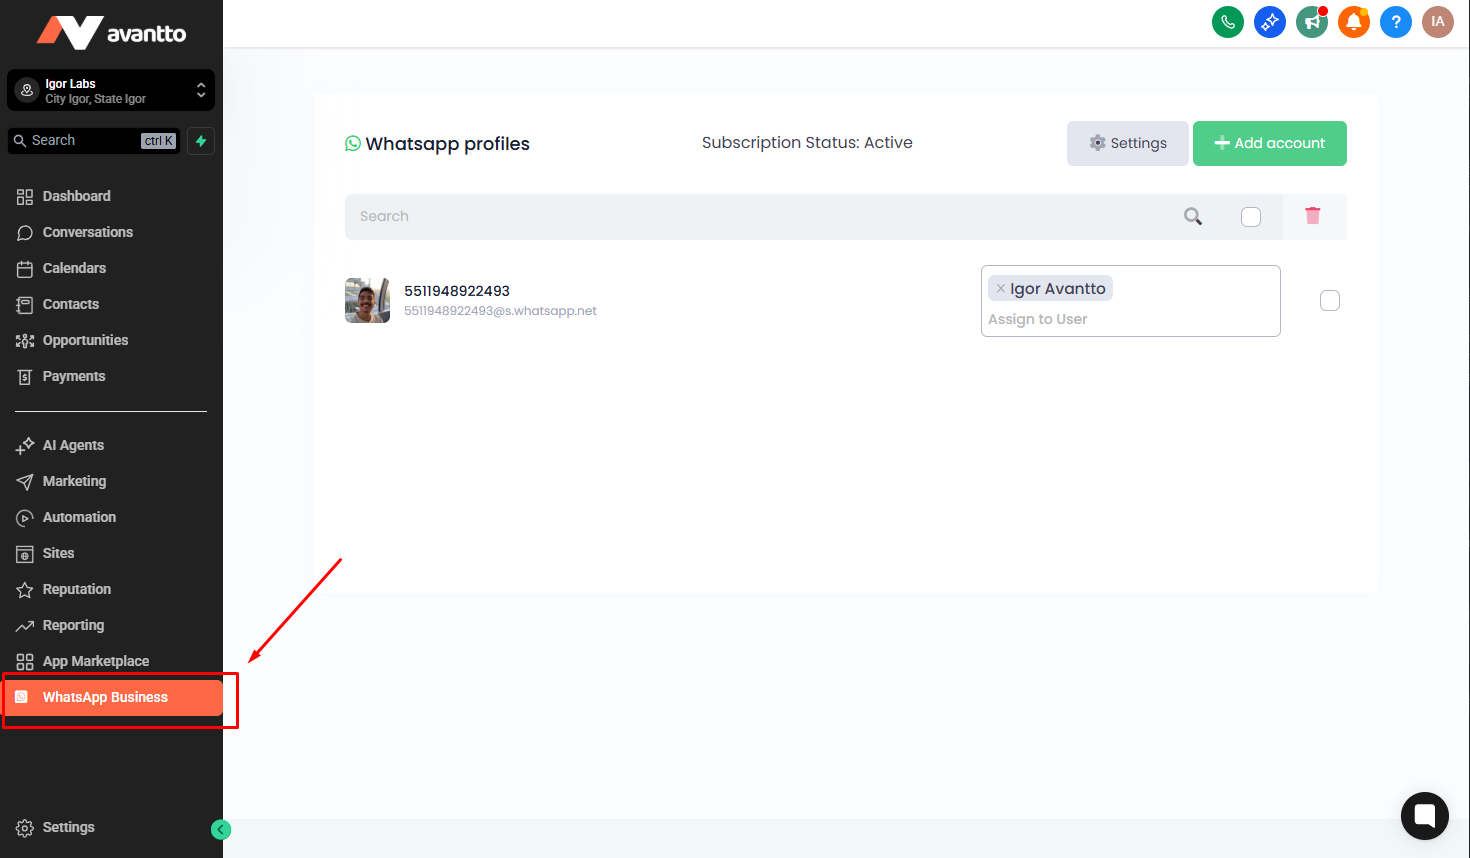Image resolution: width=1470 pixels, height=858 pixels.
Task: Click the WhatsApp logo beside profiles heading
Action: point(353,144)
